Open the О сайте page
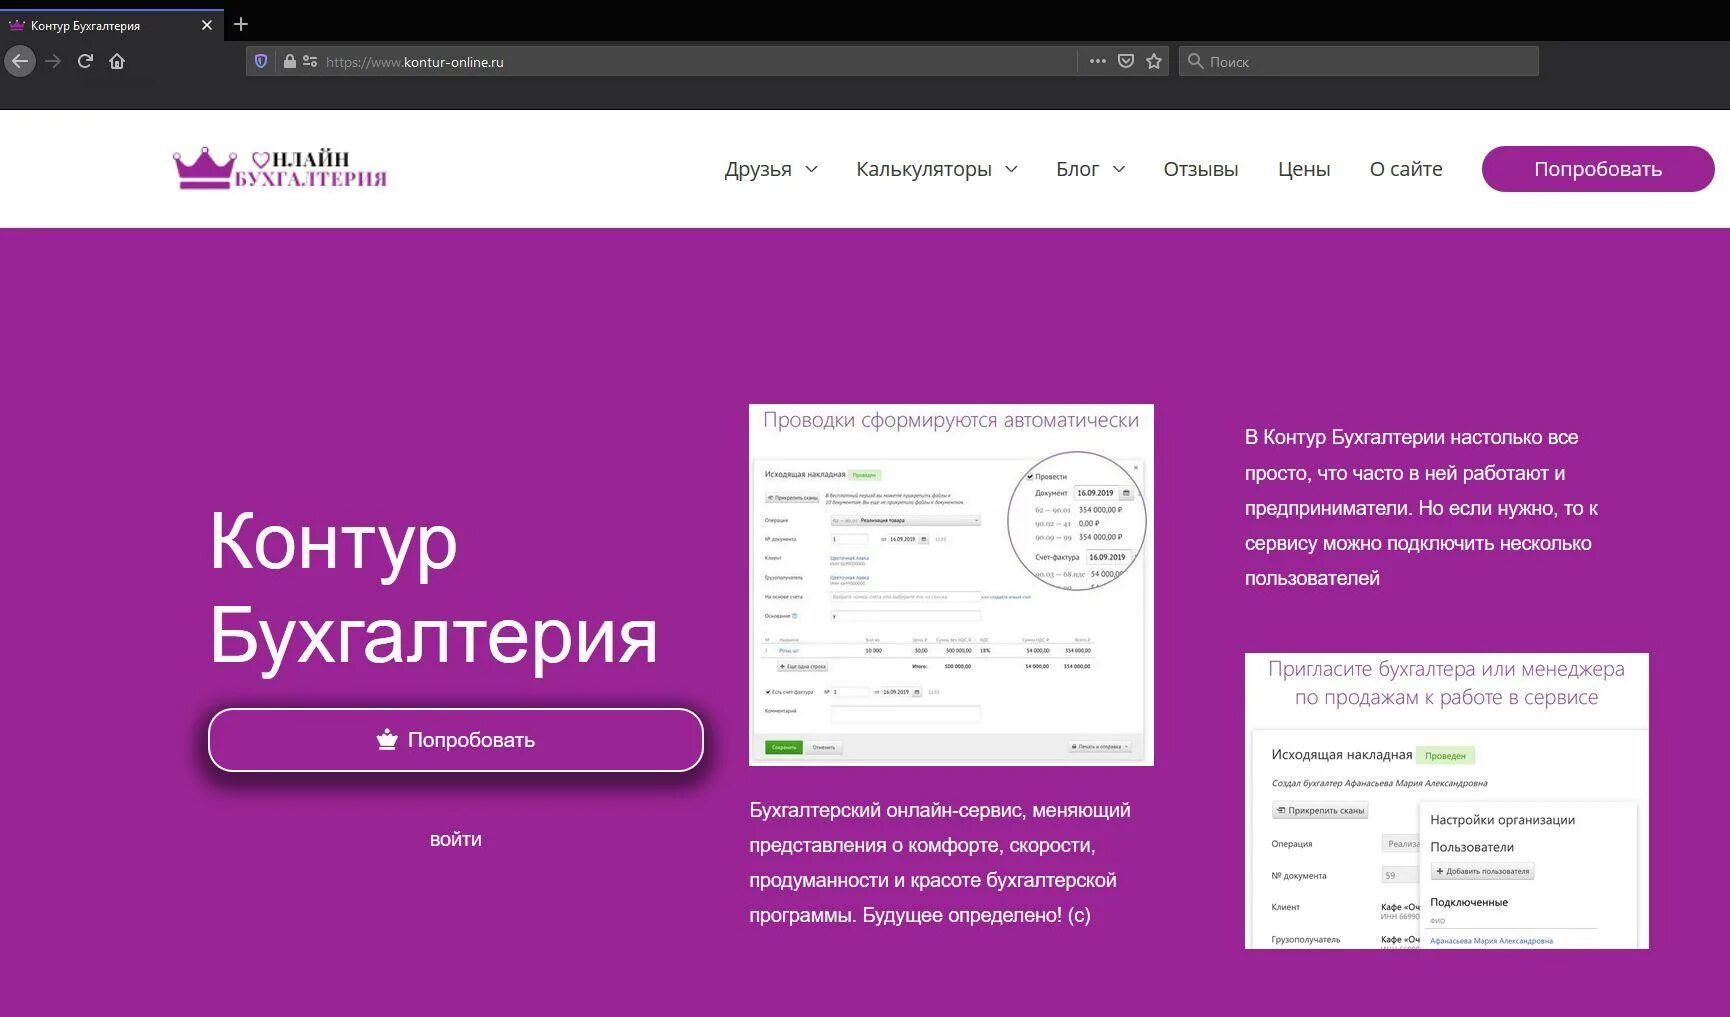This screenshot has width=1730, height=1017. tap(1406, 169)
